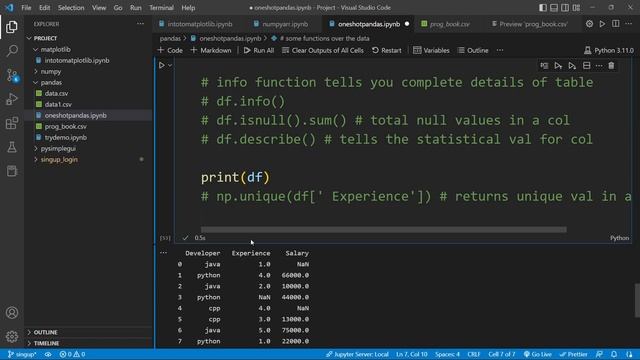Open the Accounts icon in activity bar

click(x=12, y=313)
